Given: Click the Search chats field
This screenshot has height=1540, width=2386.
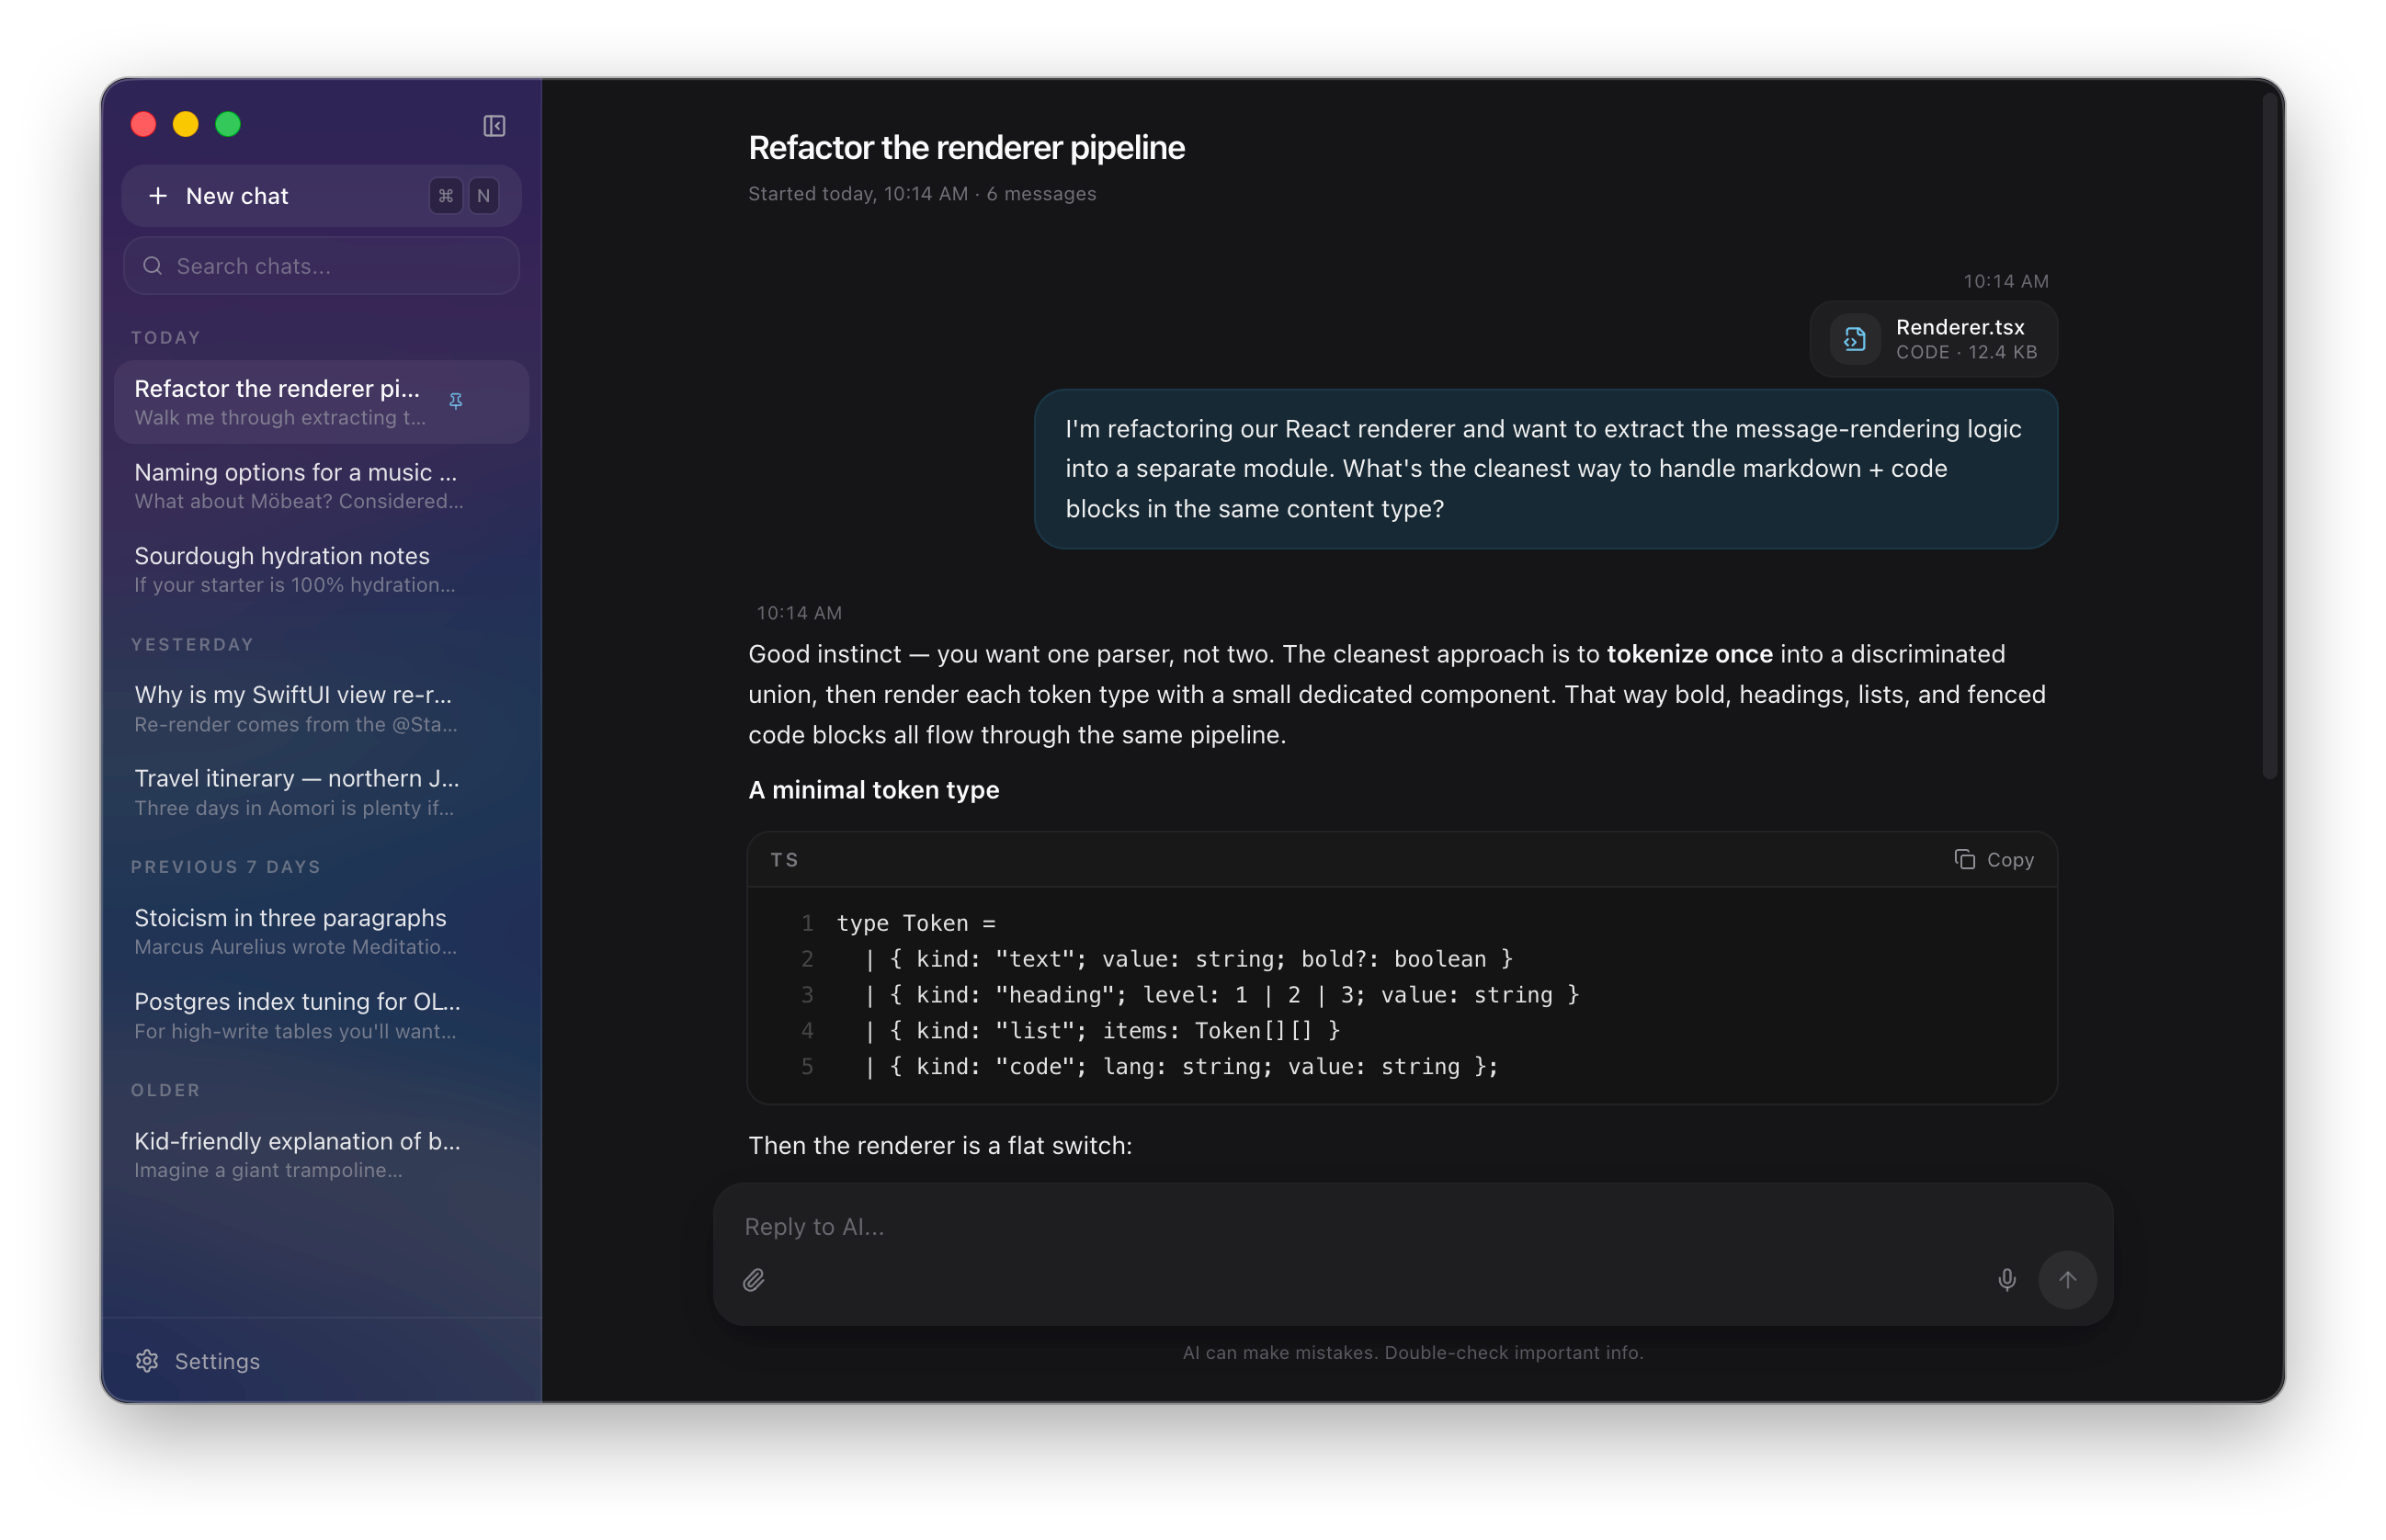Looking at the screenshot, I should tap(321, 266).
